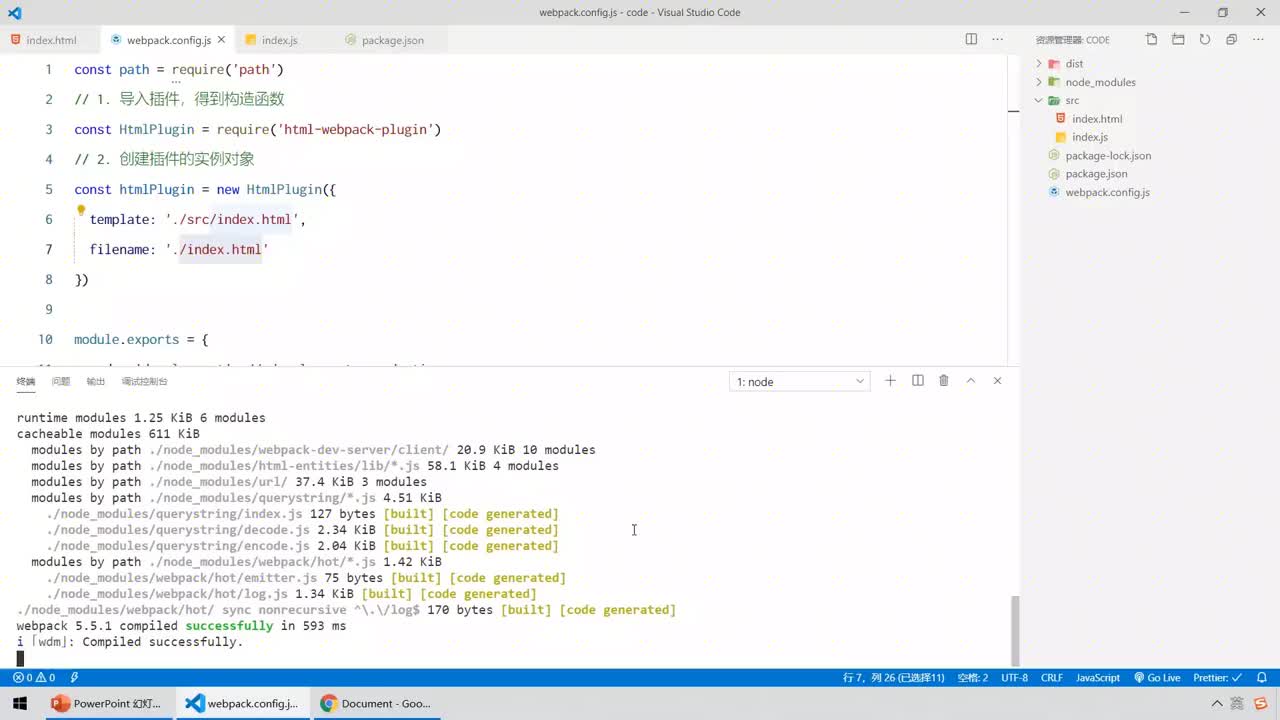Click the 资源管理器: CODE explorer header

point(1072,40)
